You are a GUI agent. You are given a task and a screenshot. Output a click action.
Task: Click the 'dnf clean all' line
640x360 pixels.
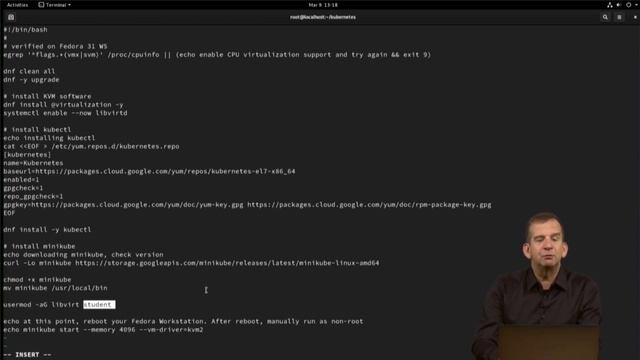coord(29,71)
